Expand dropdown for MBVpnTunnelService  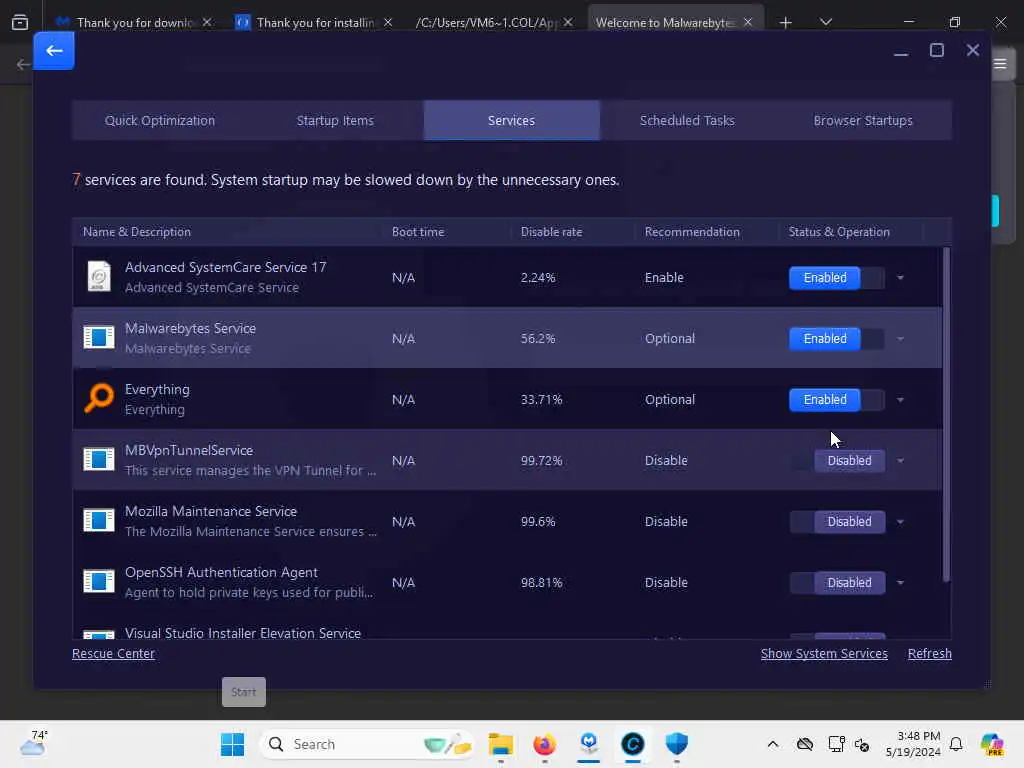[901, 460]
